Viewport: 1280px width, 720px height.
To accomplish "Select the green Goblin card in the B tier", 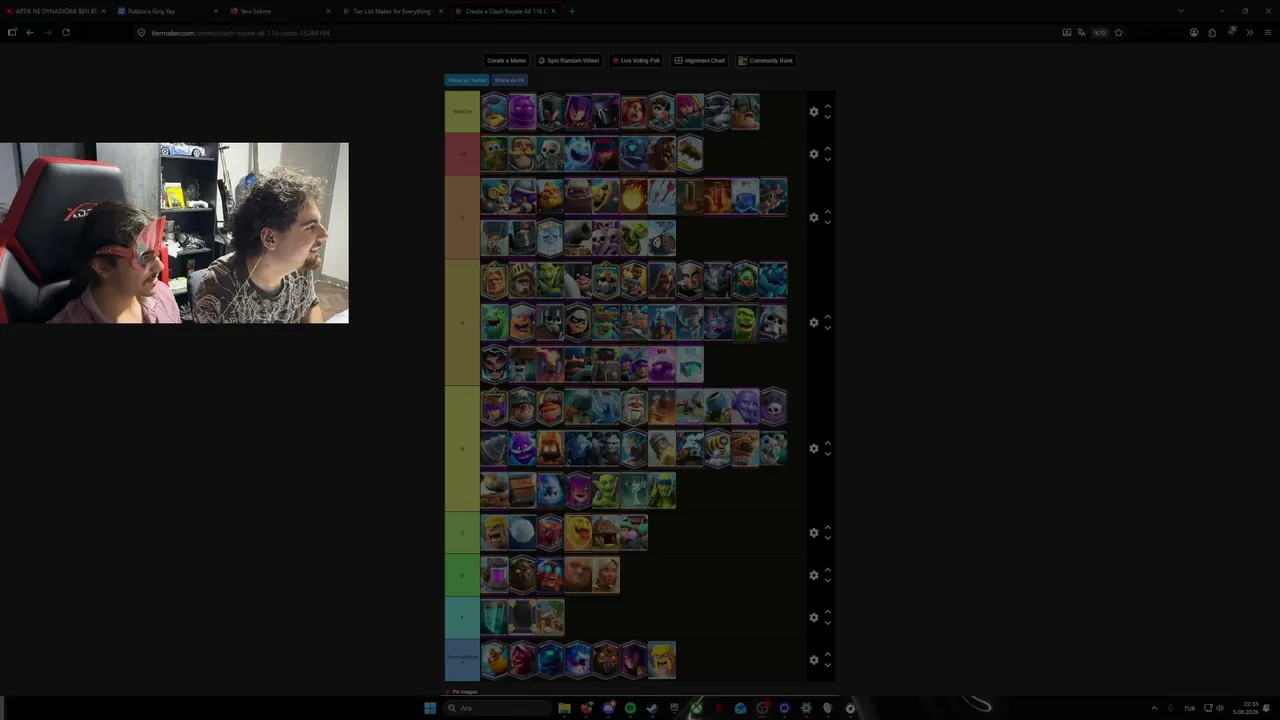I will pyautogui.click(x=606, y=491).
